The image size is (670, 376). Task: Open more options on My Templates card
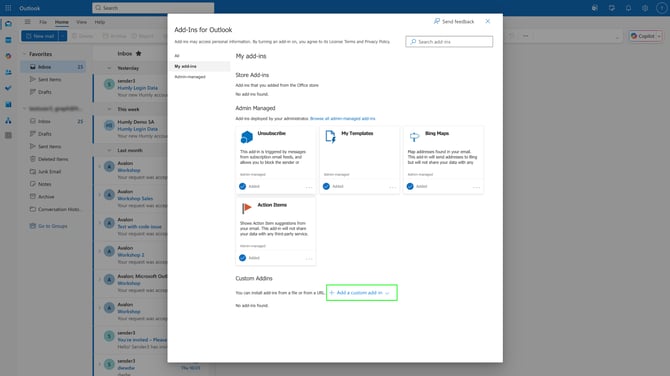392,187
